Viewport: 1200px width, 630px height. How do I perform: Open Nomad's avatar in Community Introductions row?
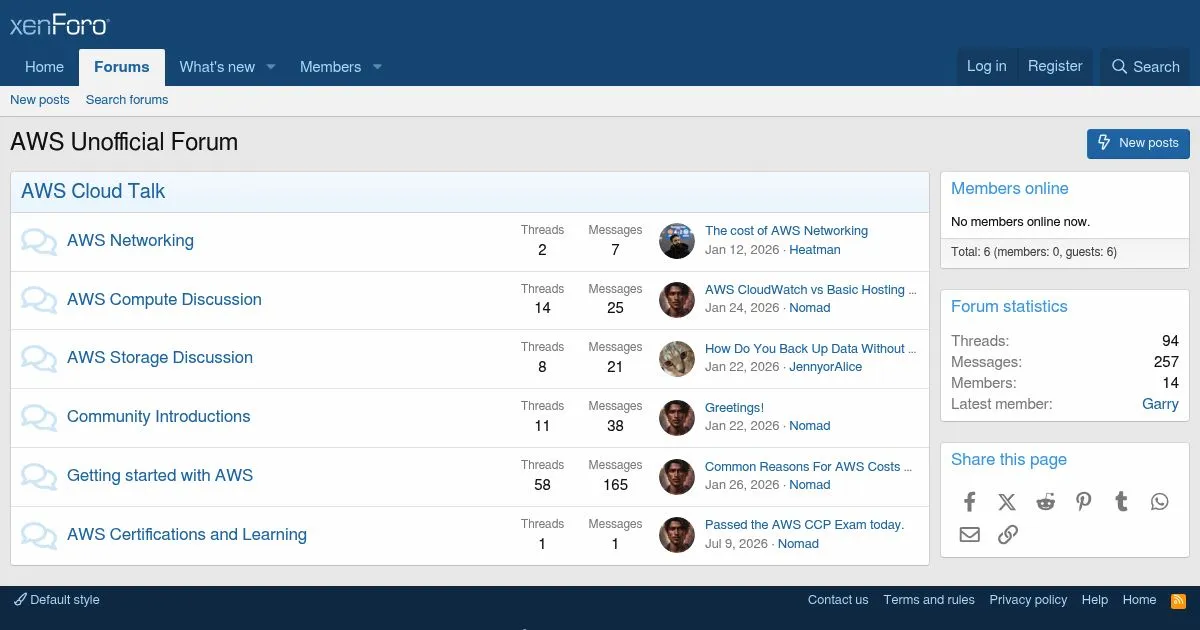coord(677,418)
